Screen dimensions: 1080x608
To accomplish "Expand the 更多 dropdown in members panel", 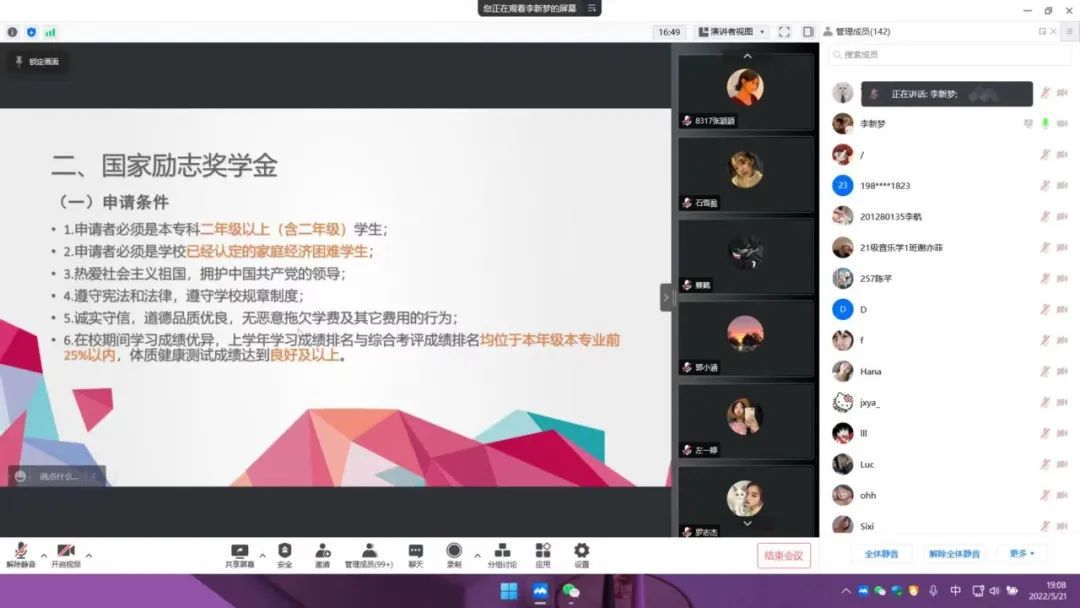I will coord(1021,553).
